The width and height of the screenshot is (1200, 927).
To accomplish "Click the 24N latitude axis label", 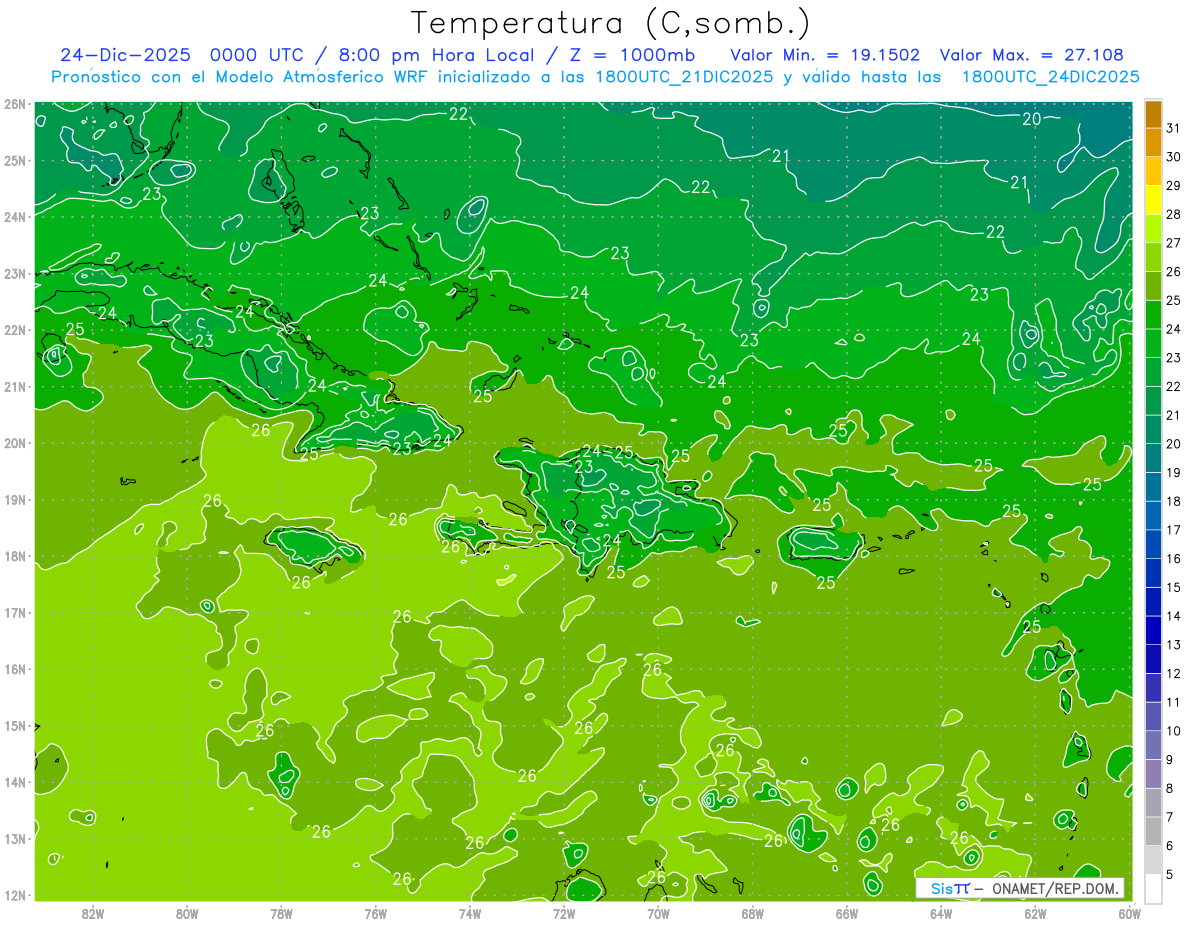I will [x=14, y=216].
